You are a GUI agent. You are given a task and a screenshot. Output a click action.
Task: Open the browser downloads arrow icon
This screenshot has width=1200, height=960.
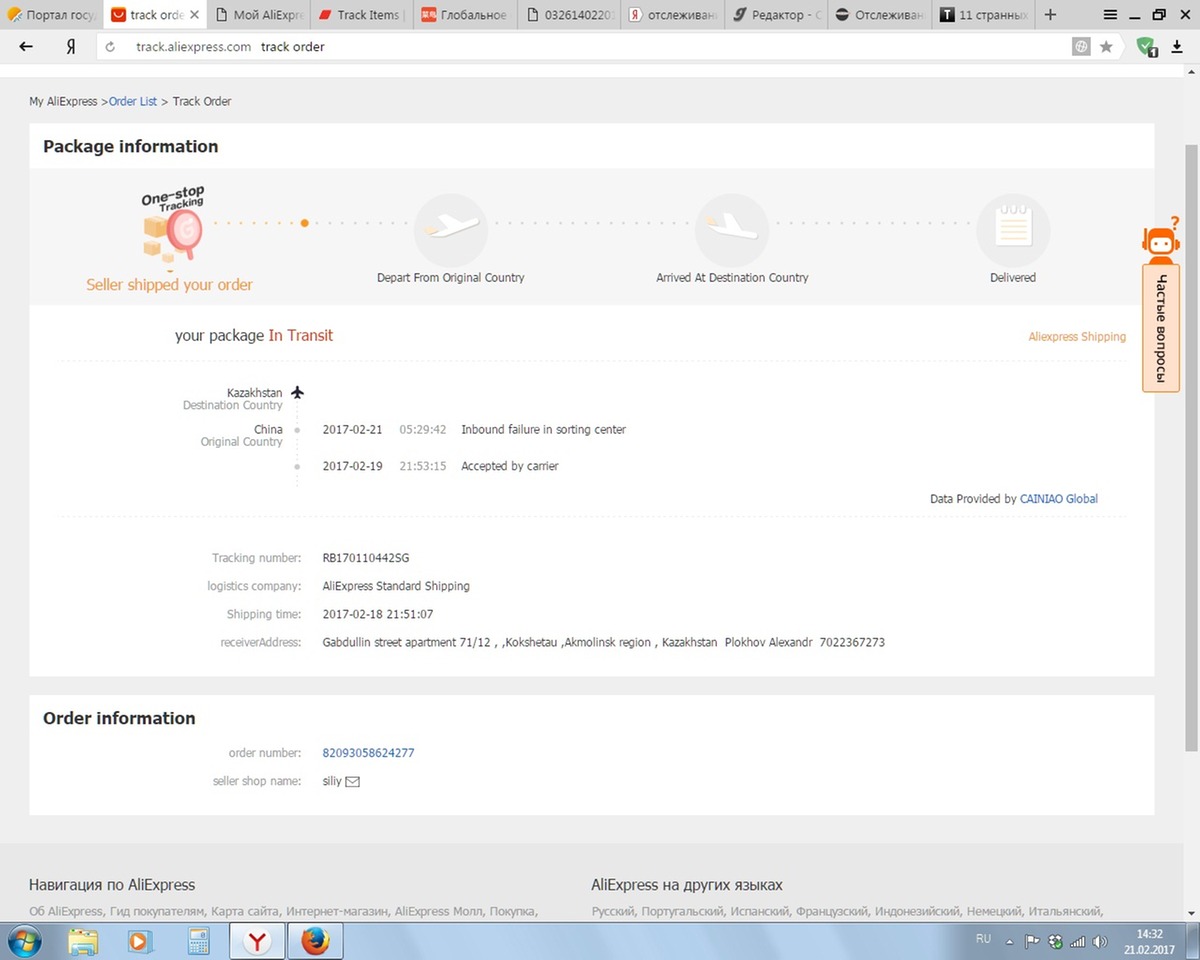[1177, 46]
